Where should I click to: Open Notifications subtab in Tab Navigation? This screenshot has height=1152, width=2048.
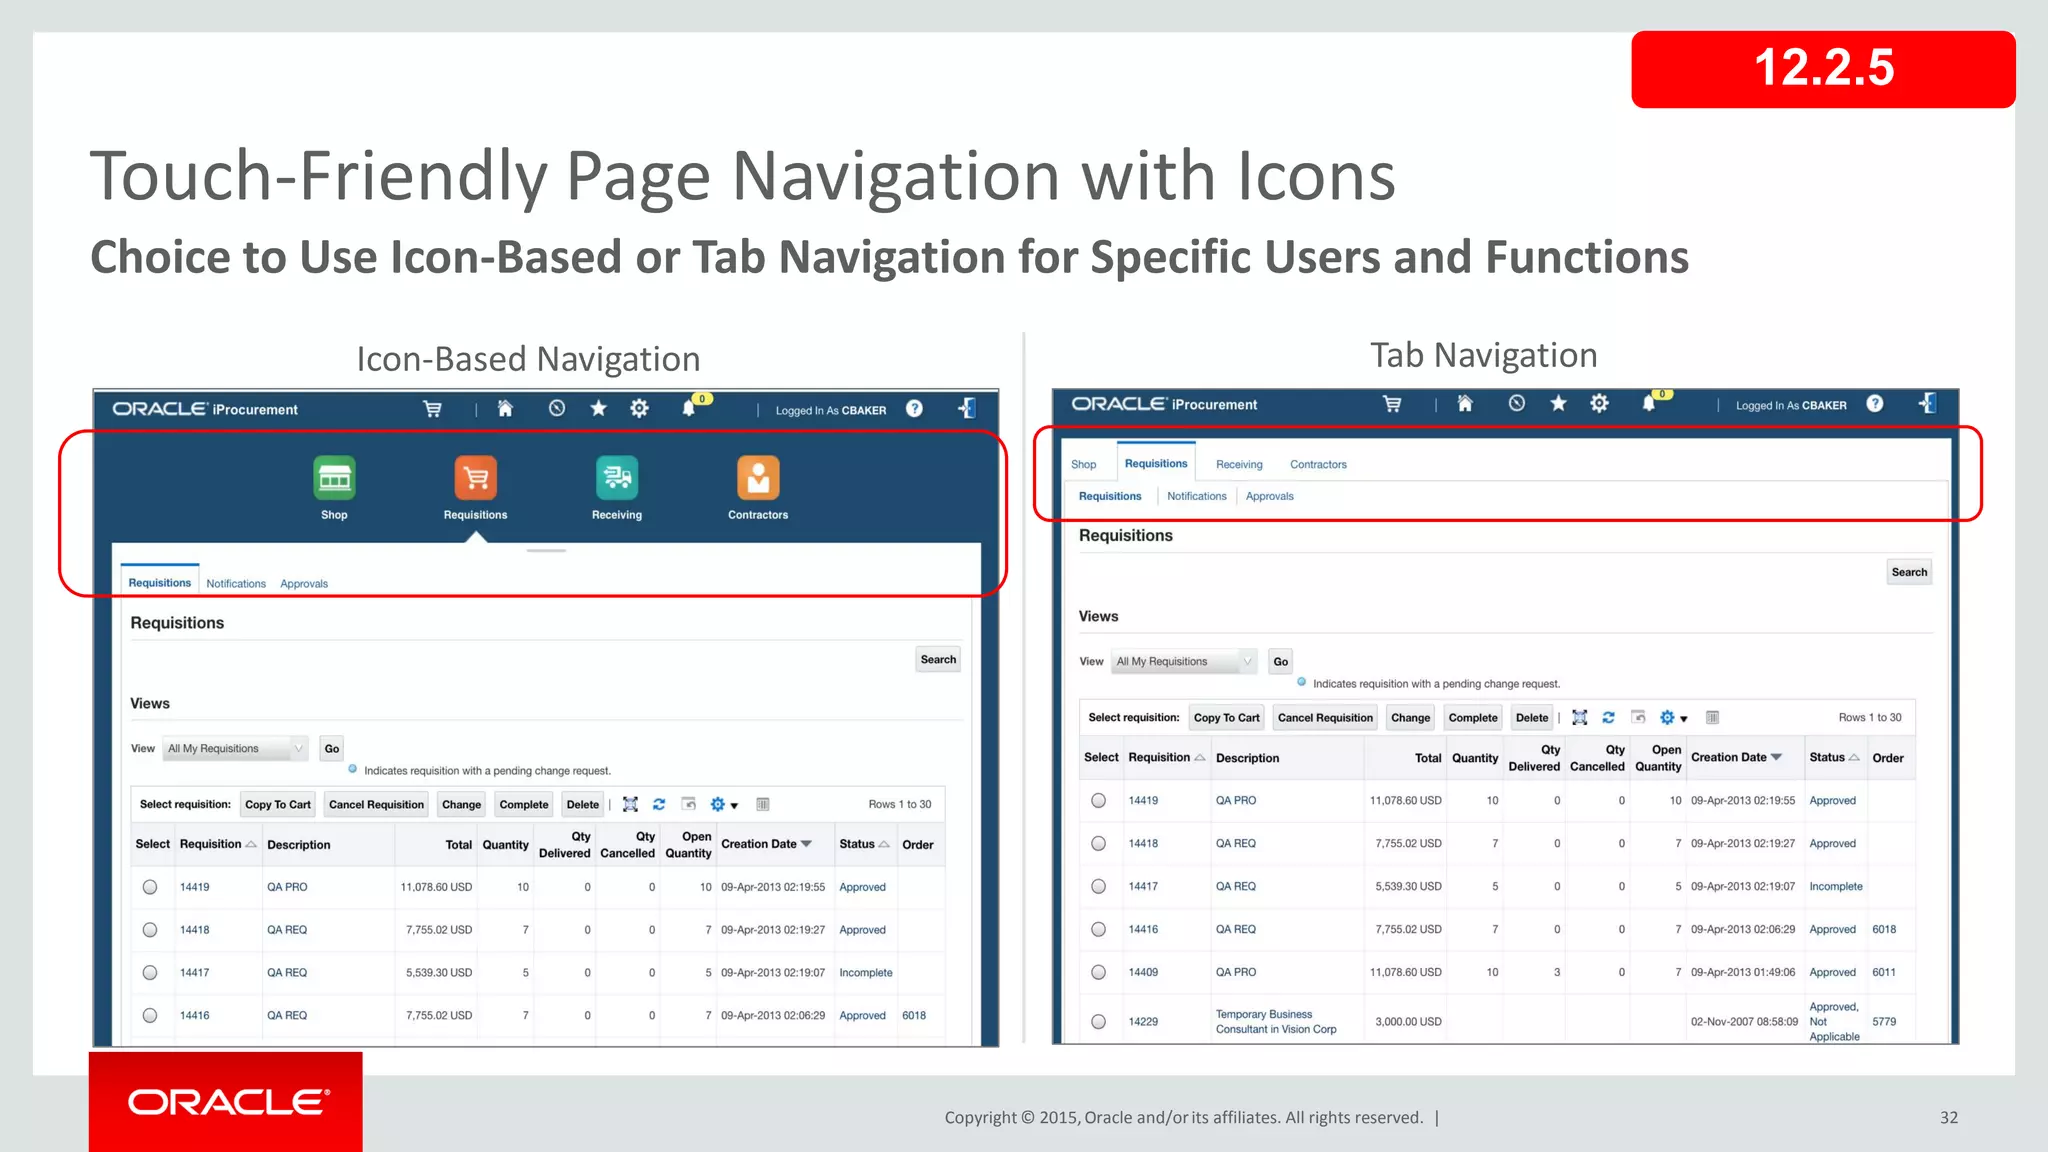coord(1197,496)
